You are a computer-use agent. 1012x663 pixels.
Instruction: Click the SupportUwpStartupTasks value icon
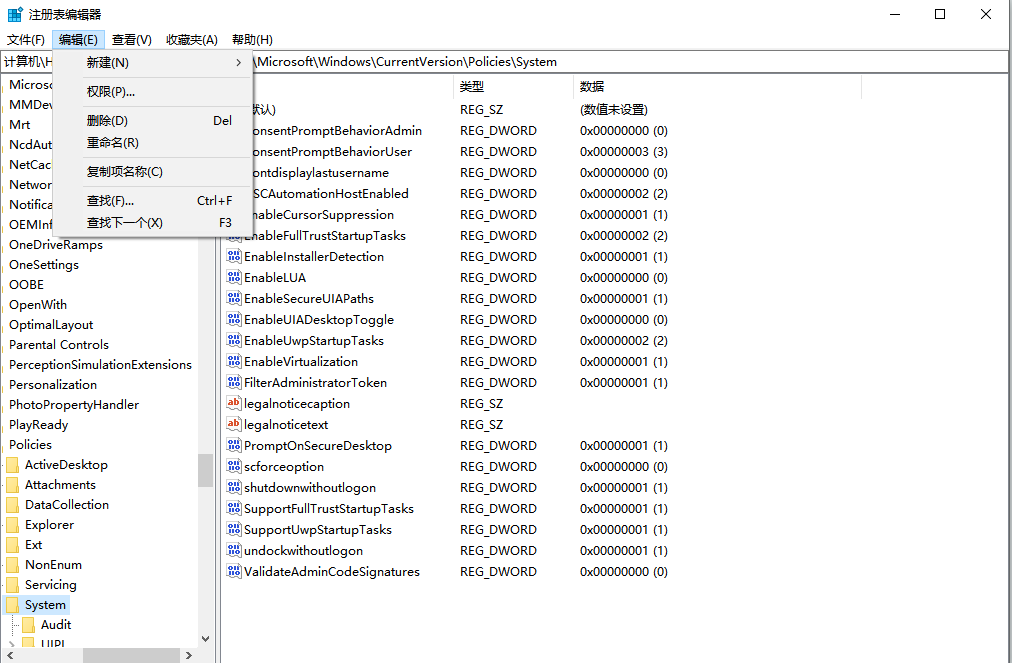coord(234,529)
